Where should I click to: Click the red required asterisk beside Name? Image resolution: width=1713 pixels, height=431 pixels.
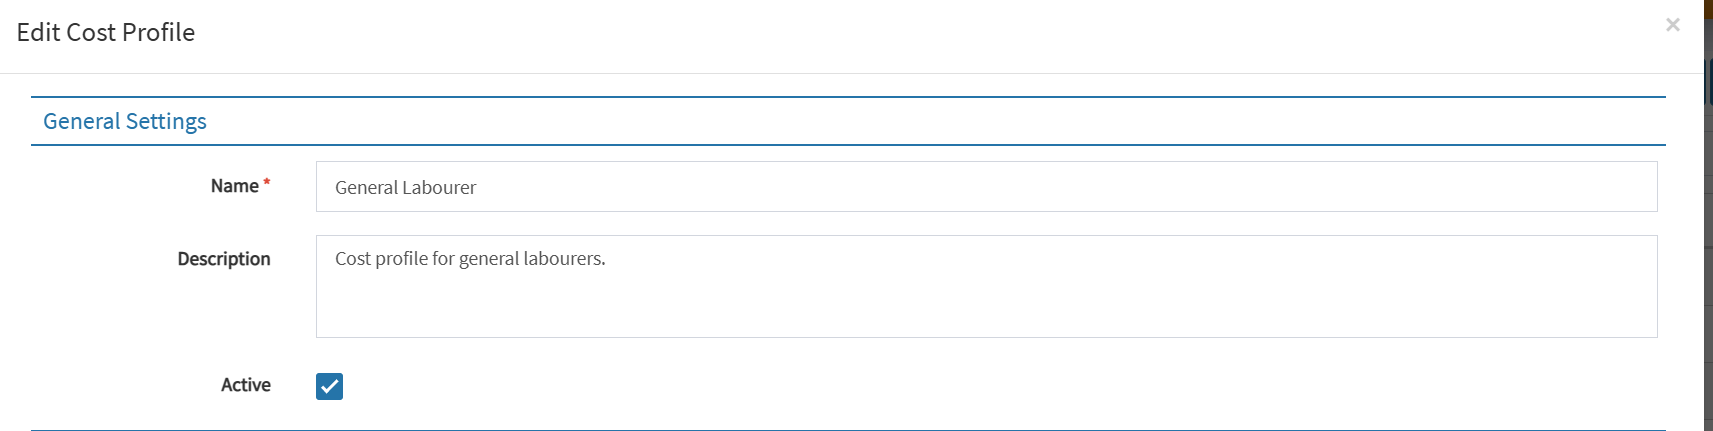tap(267, 183)
